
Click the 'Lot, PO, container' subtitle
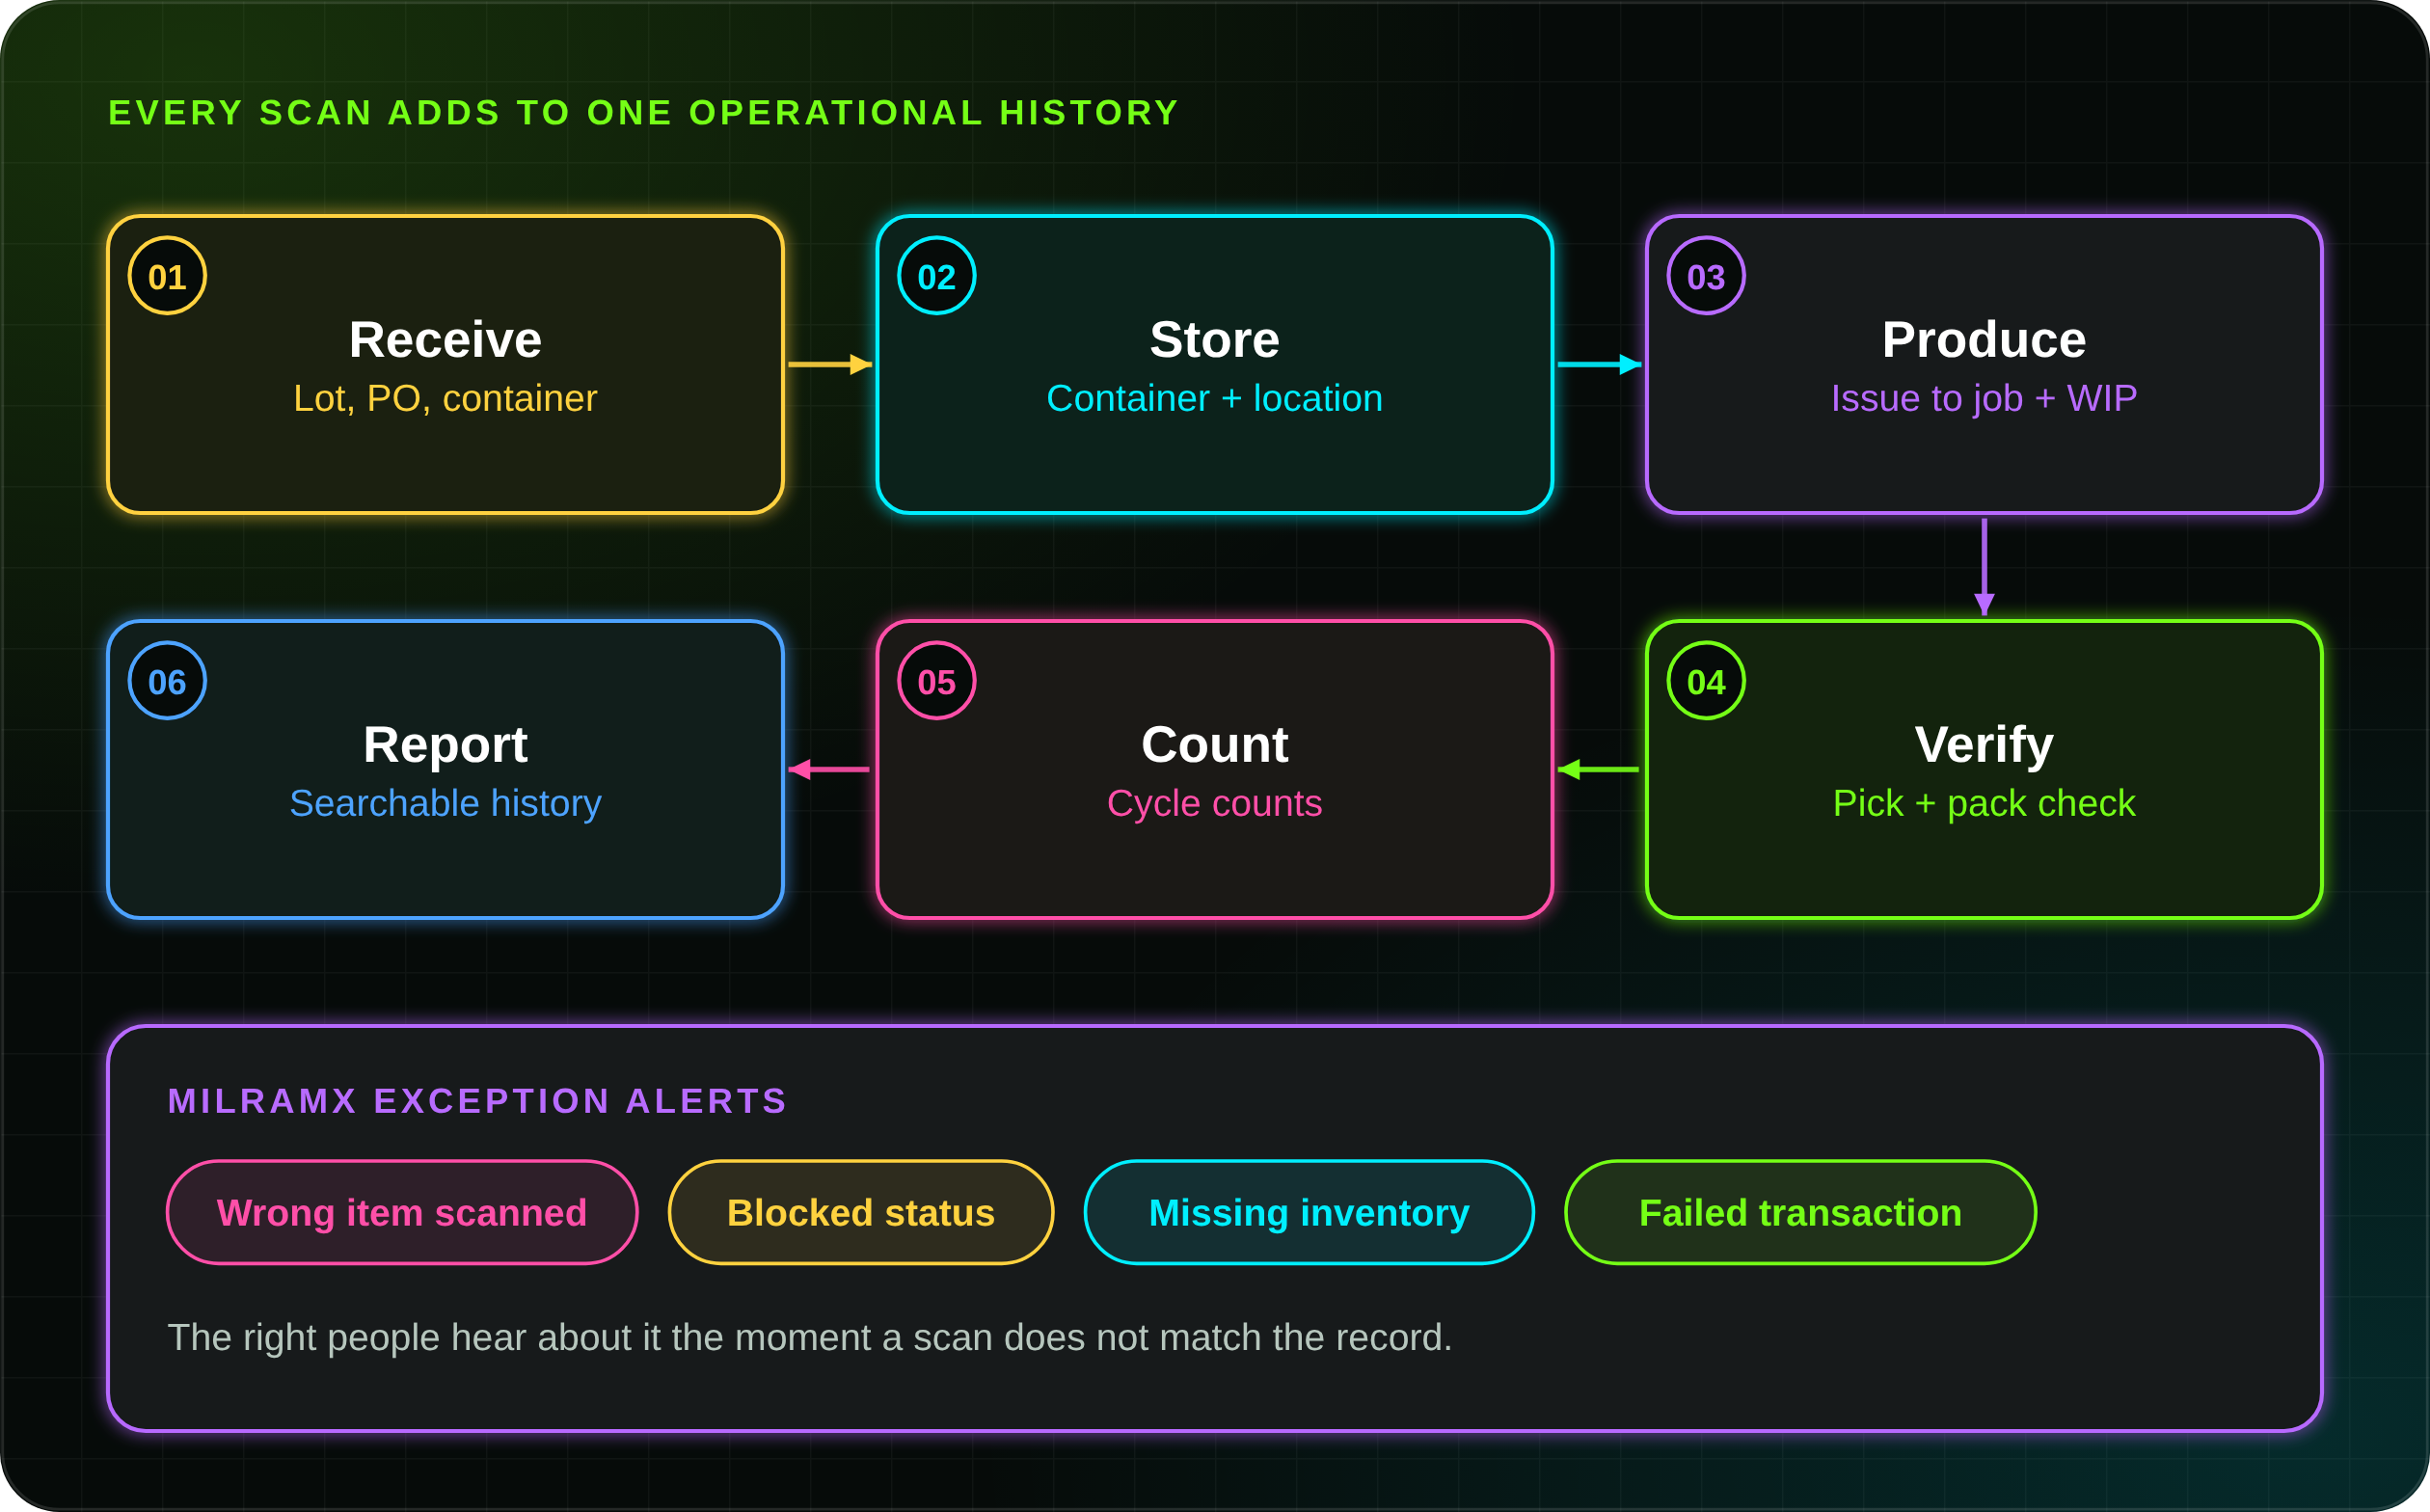point(445,399)
